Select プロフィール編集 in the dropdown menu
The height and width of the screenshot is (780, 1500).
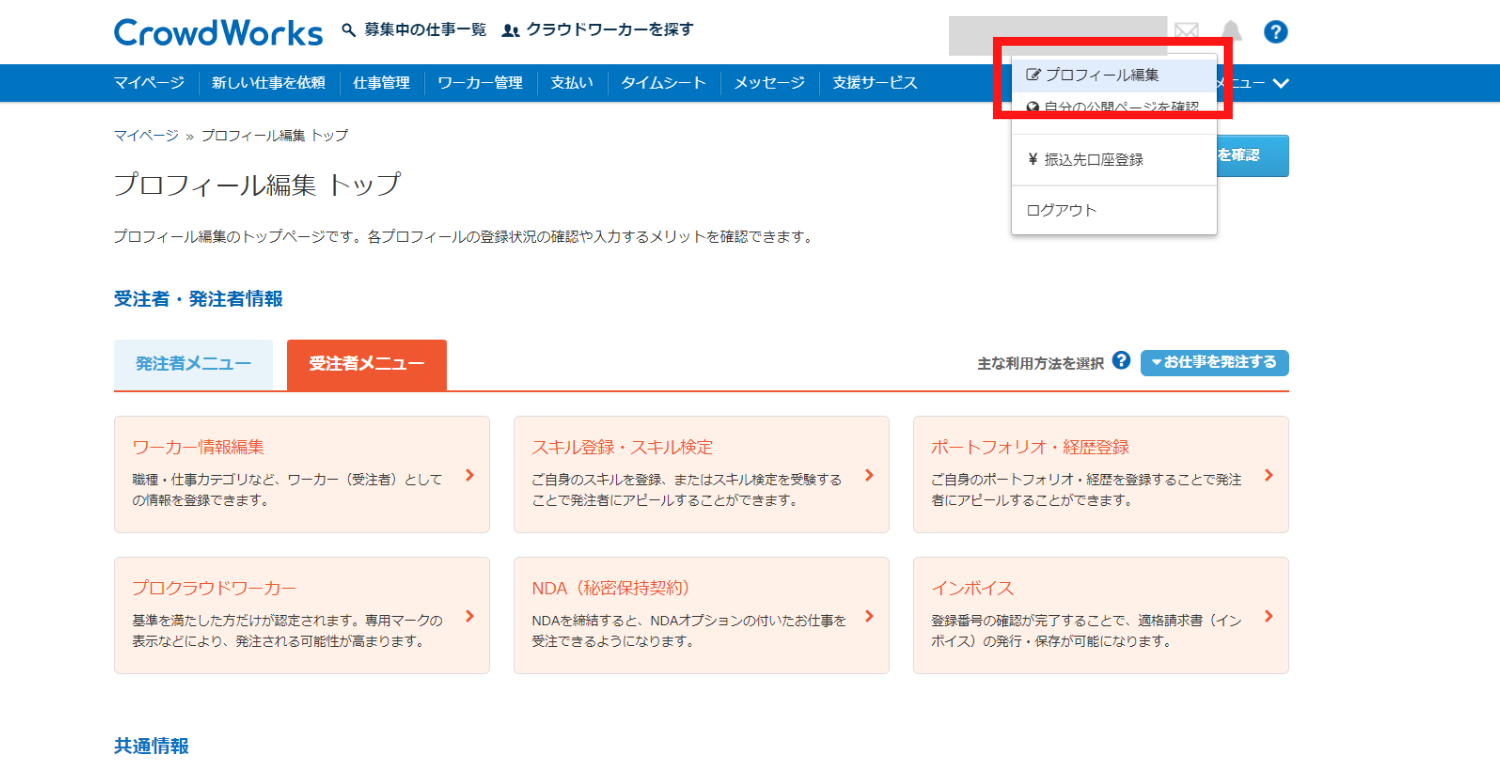[1102, 75]
